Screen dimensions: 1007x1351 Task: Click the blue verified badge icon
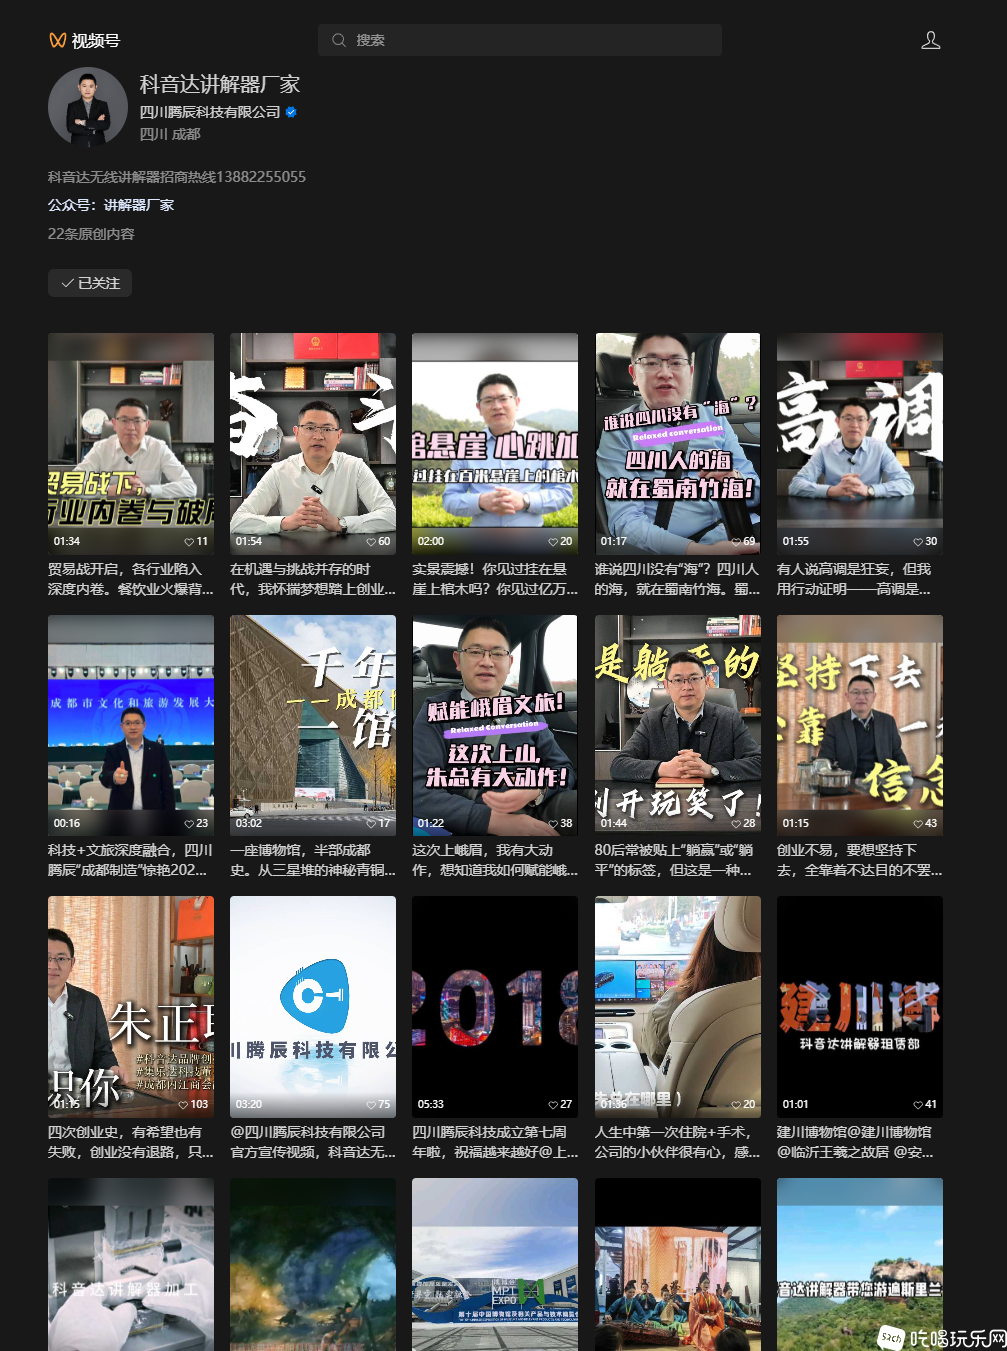point(291,112)
